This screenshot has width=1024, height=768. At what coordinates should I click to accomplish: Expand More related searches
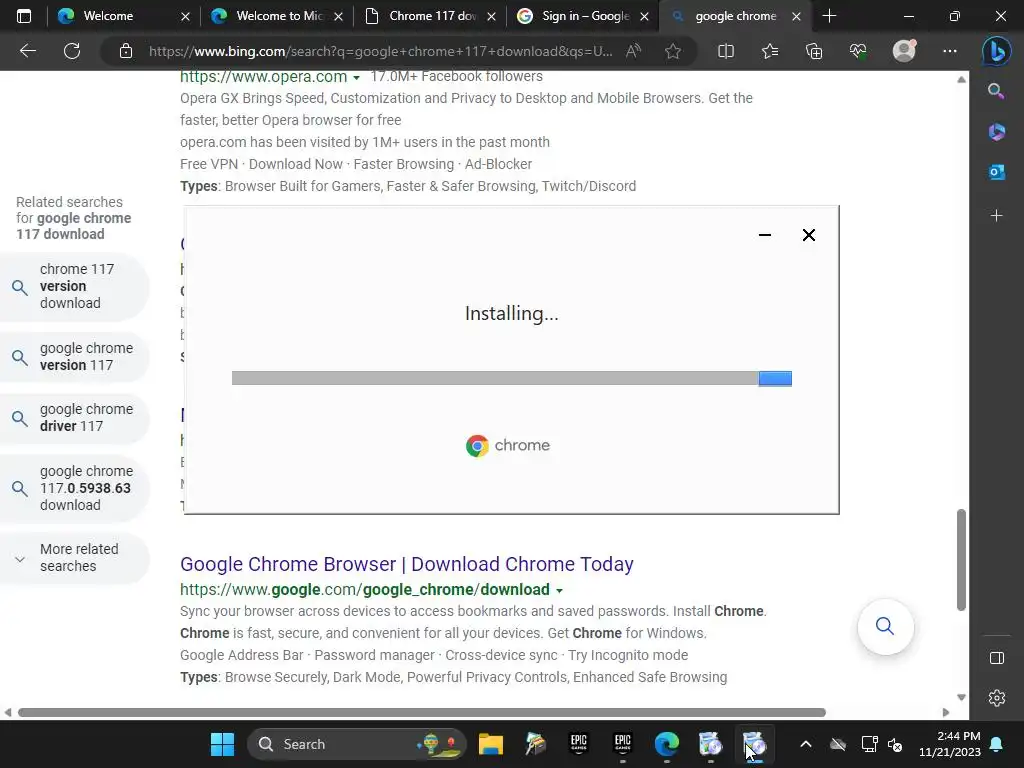(x=74, y=558)
